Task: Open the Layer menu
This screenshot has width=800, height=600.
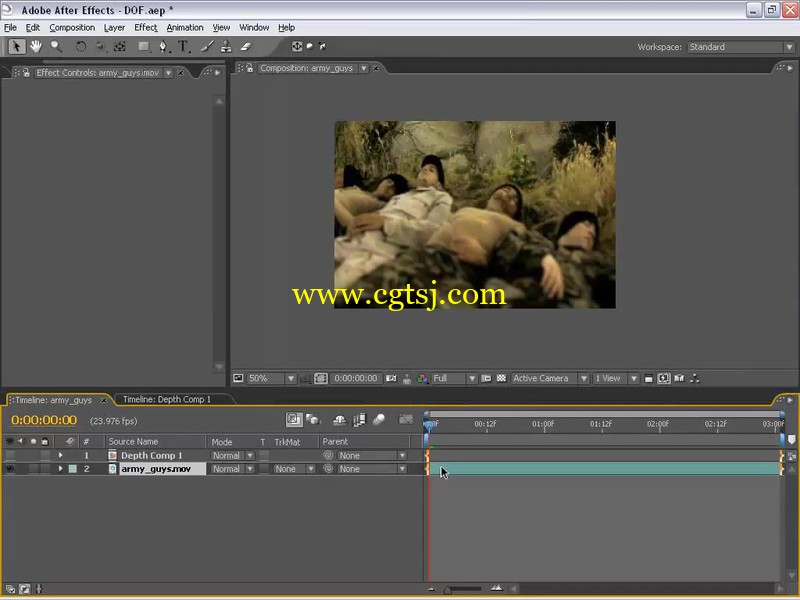Action: (114, 28)
